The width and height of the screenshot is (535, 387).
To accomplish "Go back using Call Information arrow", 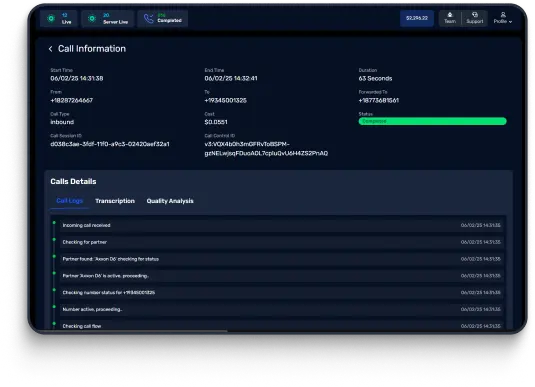I will pyautogui.click(x=50, y=49).
